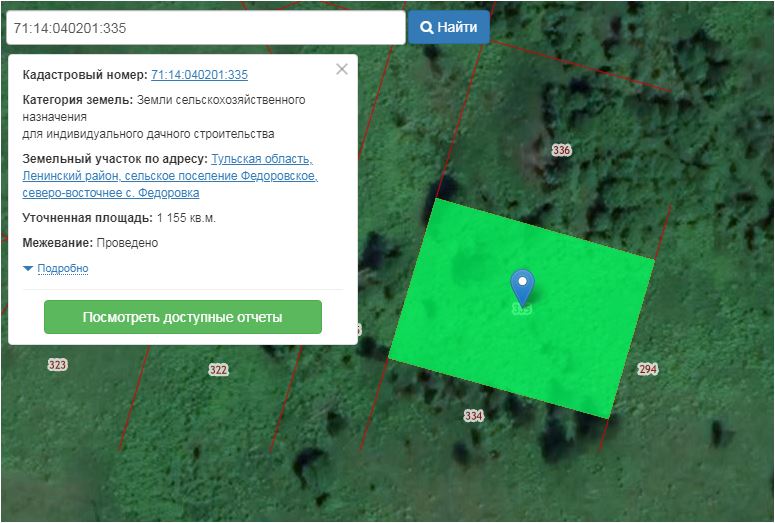Select parcel label 323 on map
Screen dimensions: 775x523
[57, 365]
